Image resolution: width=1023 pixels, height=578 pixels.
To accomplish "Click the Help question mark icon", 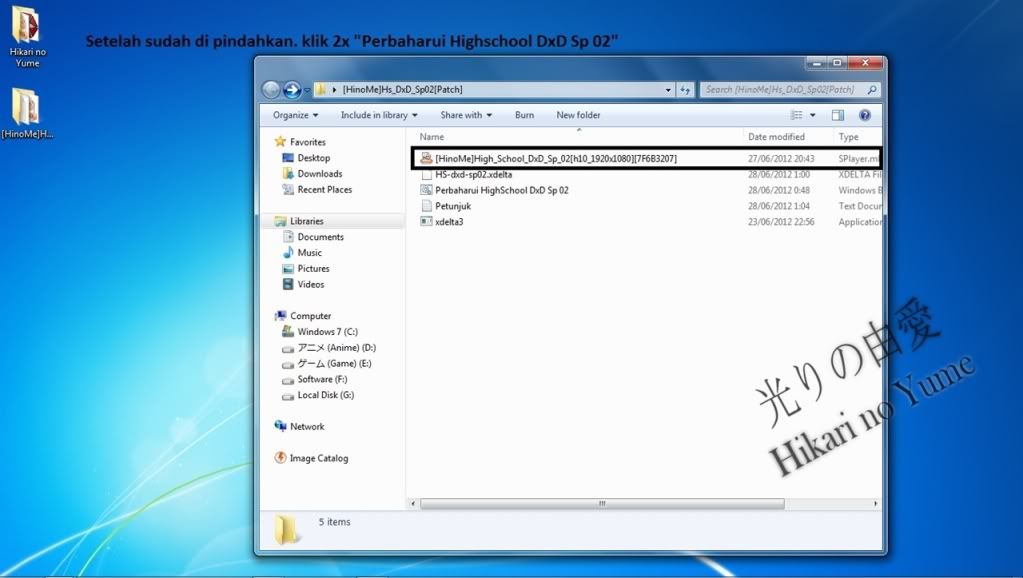I will (864, 115).
